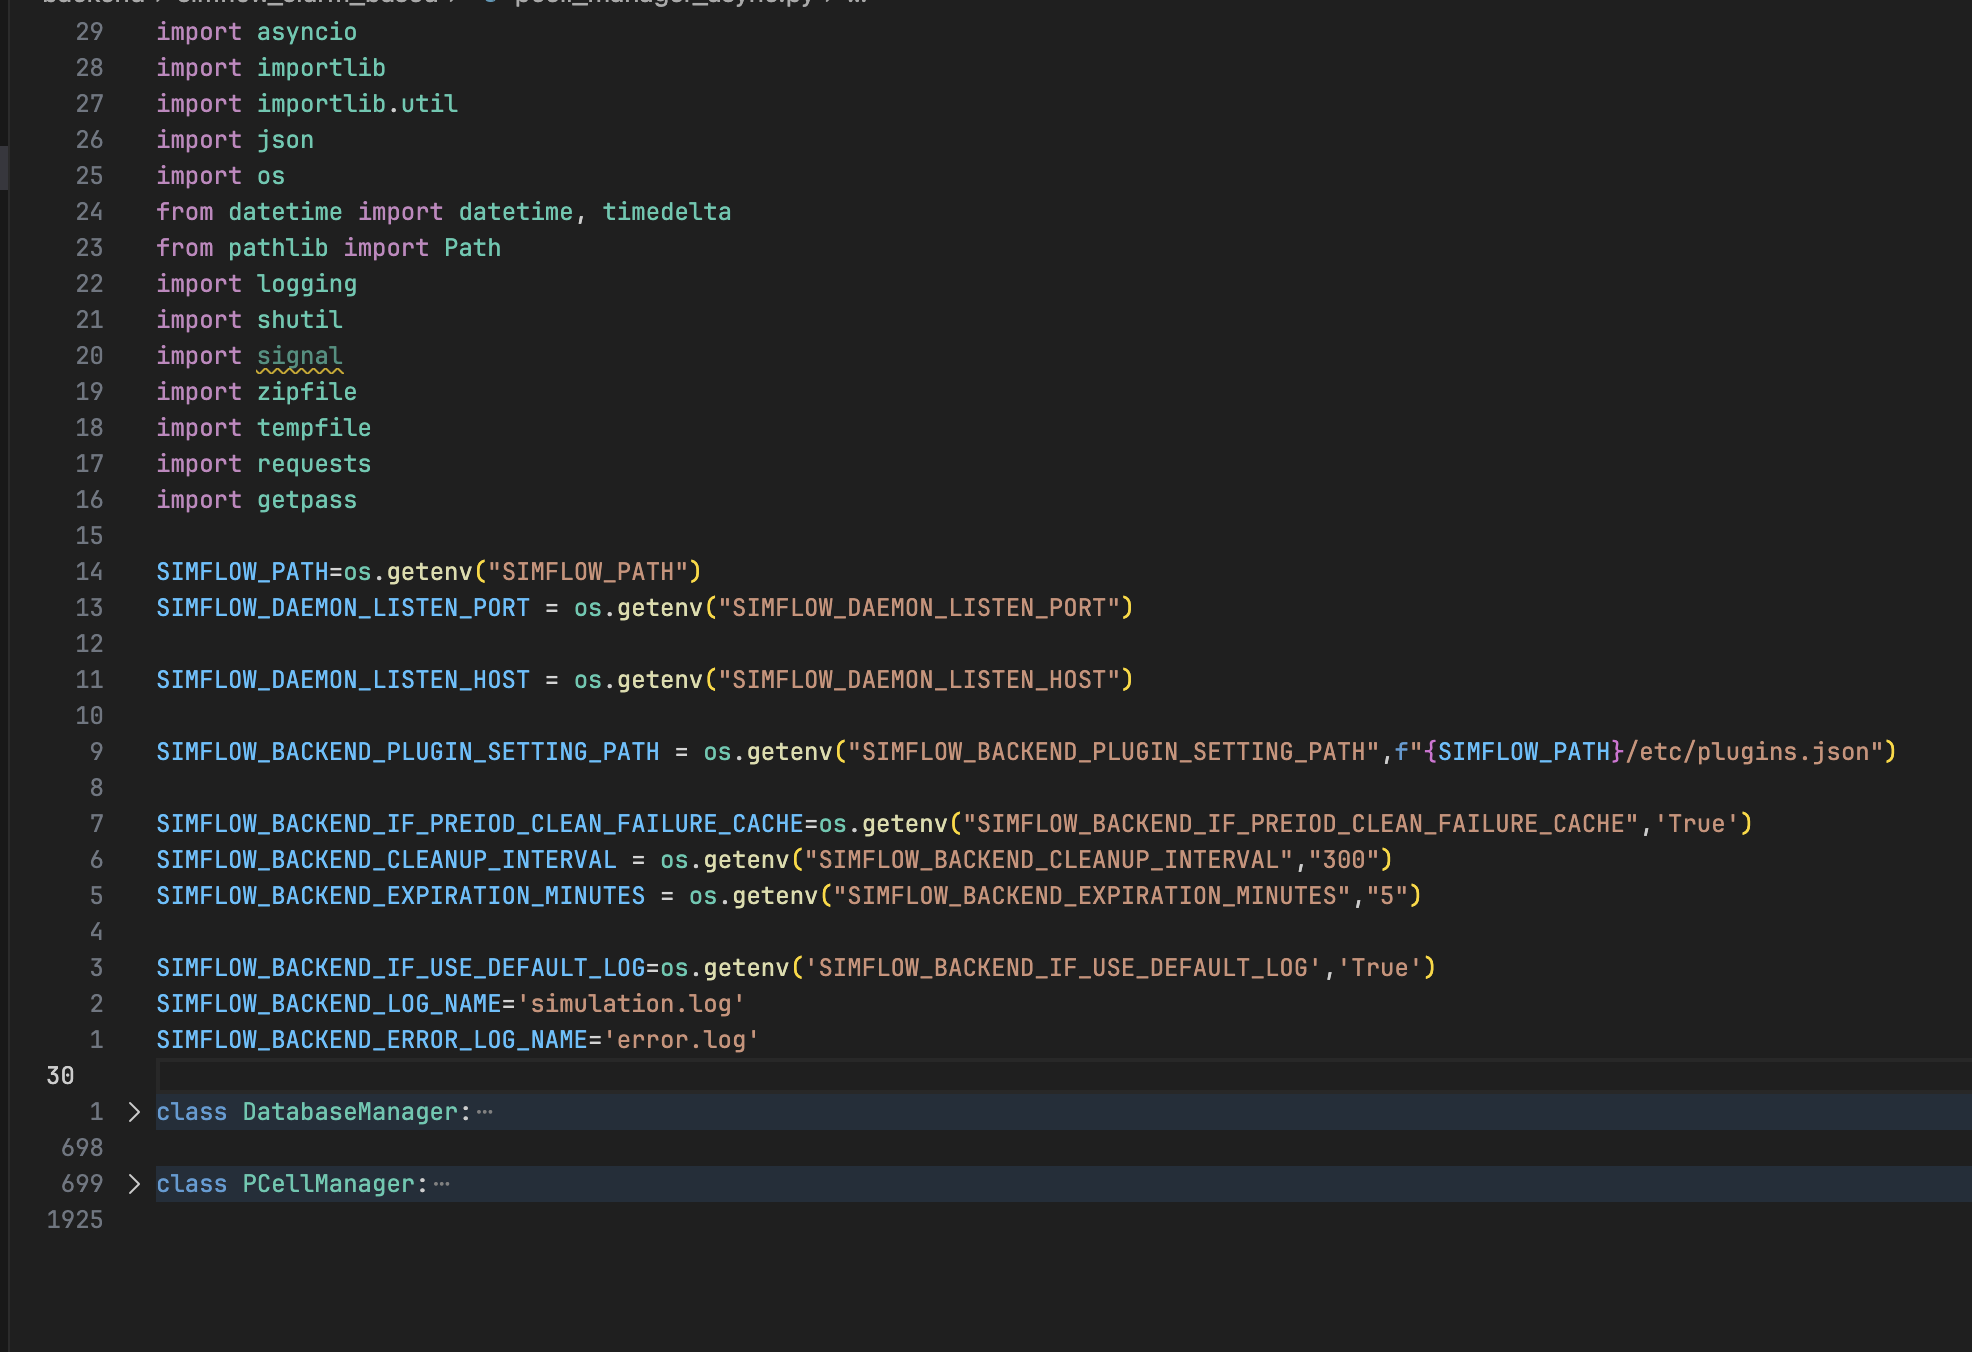Click the SIMFLOW_PATH variable assignment name
Viewport: 1972px width, 1352px height.
pyautogui.click(x=242, y=572)
